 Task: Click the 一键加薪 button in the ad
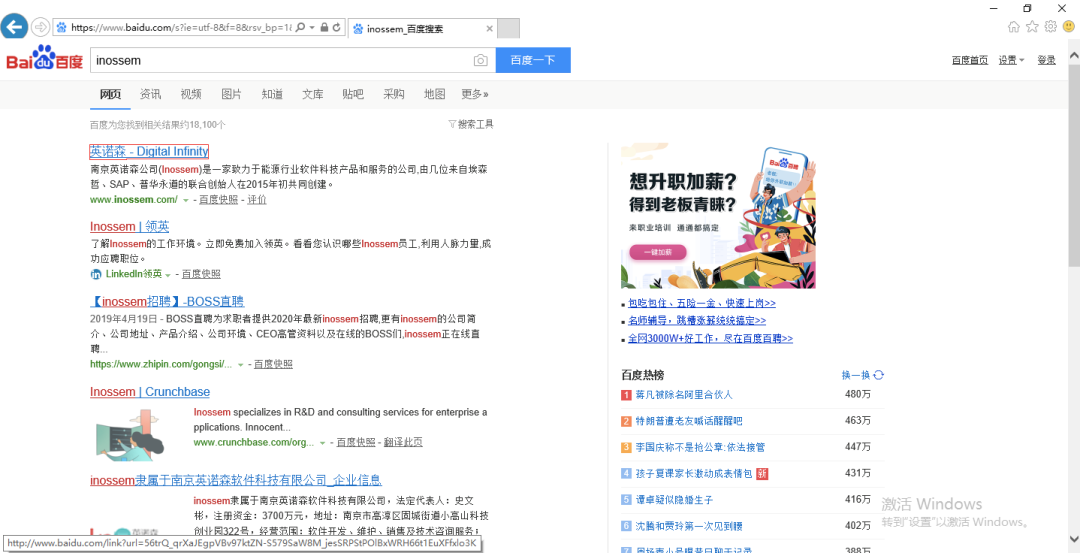(657, 253)
